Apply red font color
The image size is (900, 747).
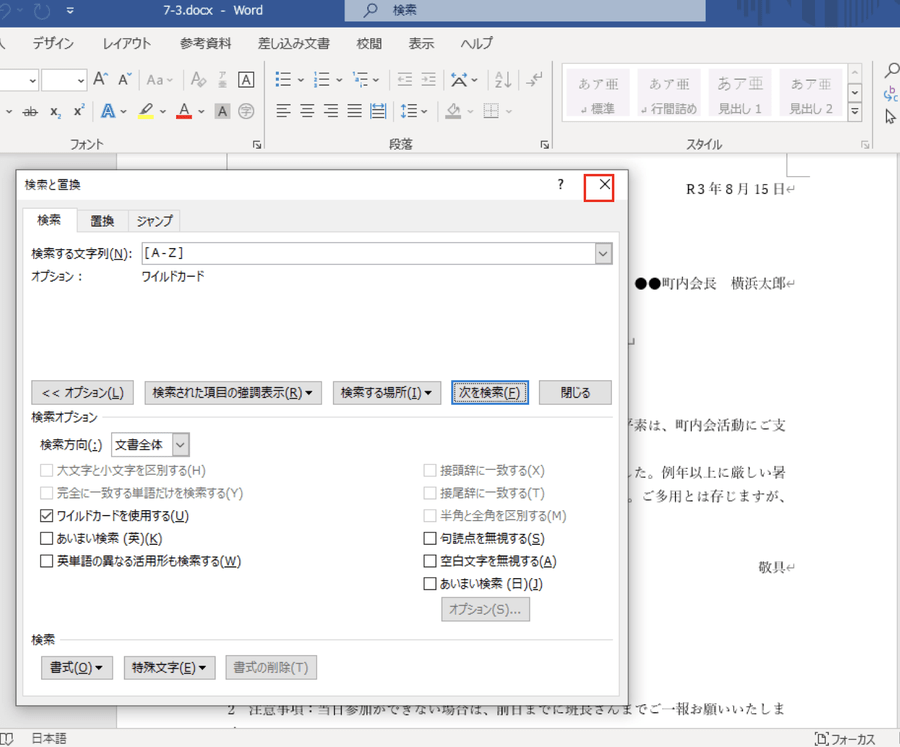(x=184, y=111)
